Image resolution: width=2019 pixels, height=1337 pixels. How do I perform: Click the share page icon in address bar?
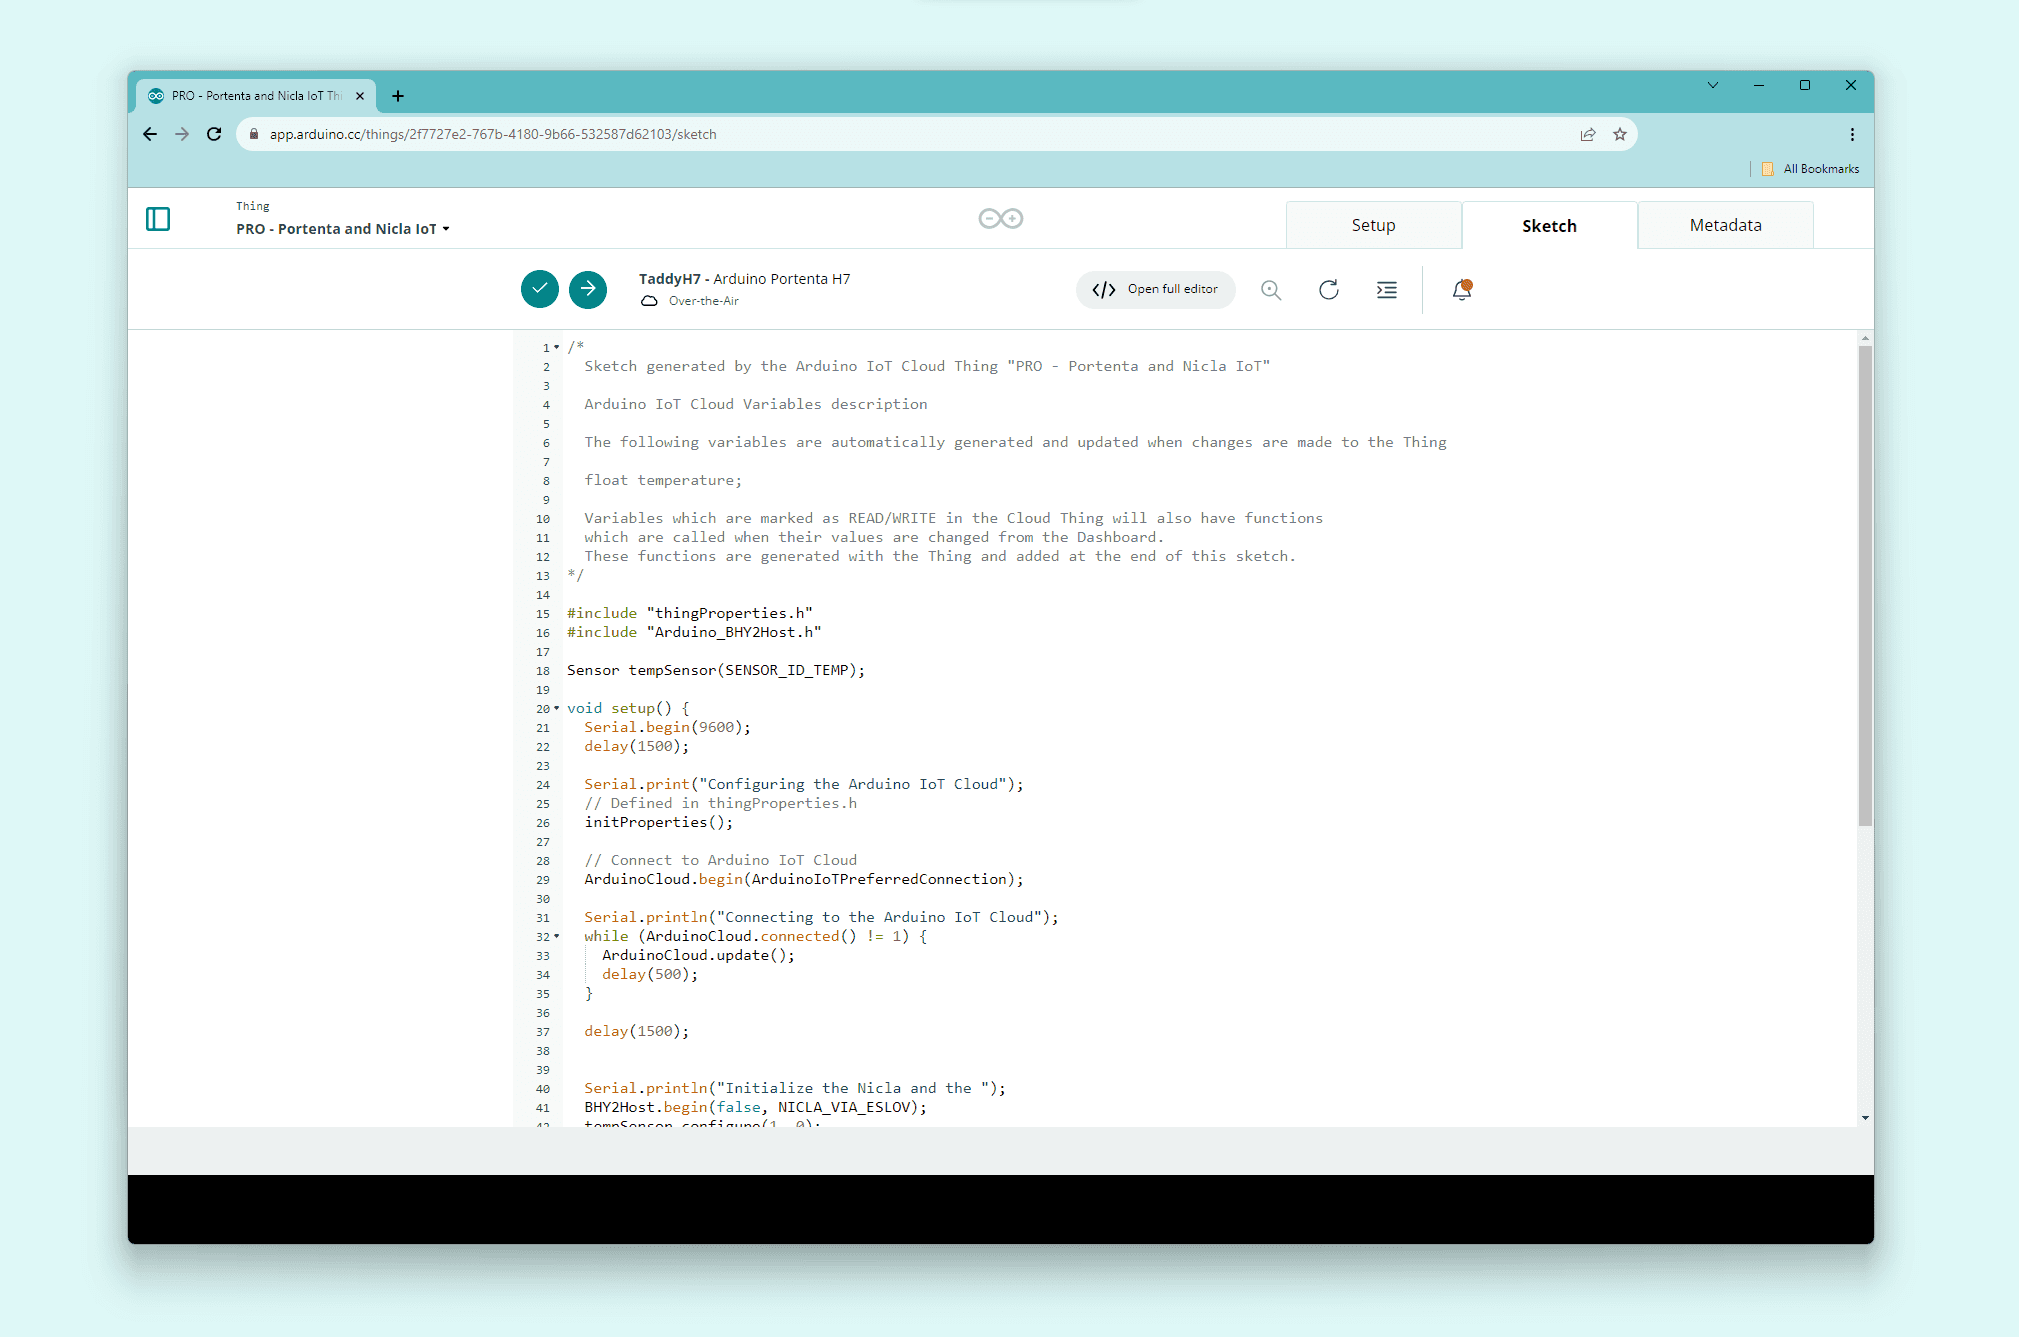click(1587, 134)
